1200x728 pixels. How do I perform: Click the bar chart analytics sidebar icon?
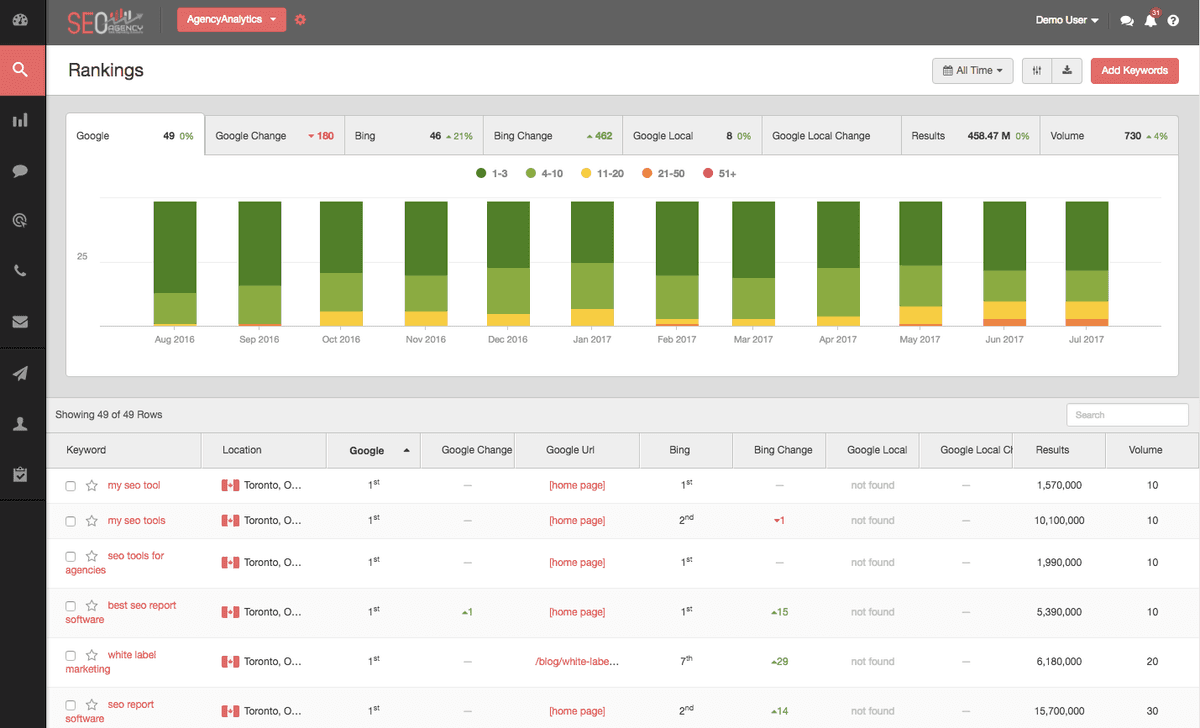[21, 121]
